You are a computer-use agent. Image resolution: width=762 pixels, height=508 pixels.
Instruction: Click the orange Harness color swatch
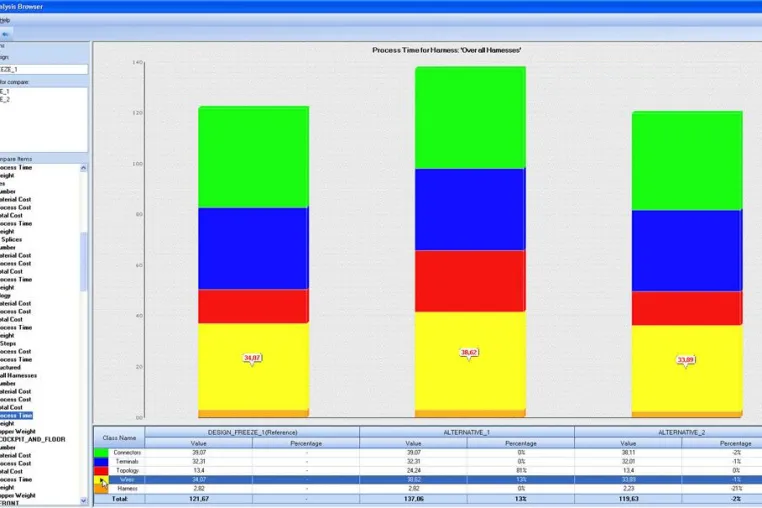101,489
